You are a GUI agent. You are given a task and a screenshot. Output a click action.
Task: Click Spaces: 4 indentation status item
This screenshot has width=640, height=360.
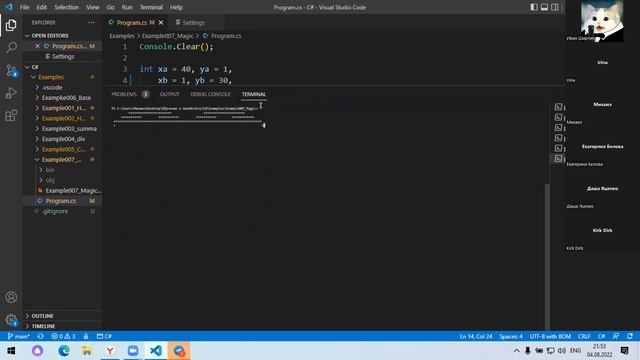click(511, 336)
